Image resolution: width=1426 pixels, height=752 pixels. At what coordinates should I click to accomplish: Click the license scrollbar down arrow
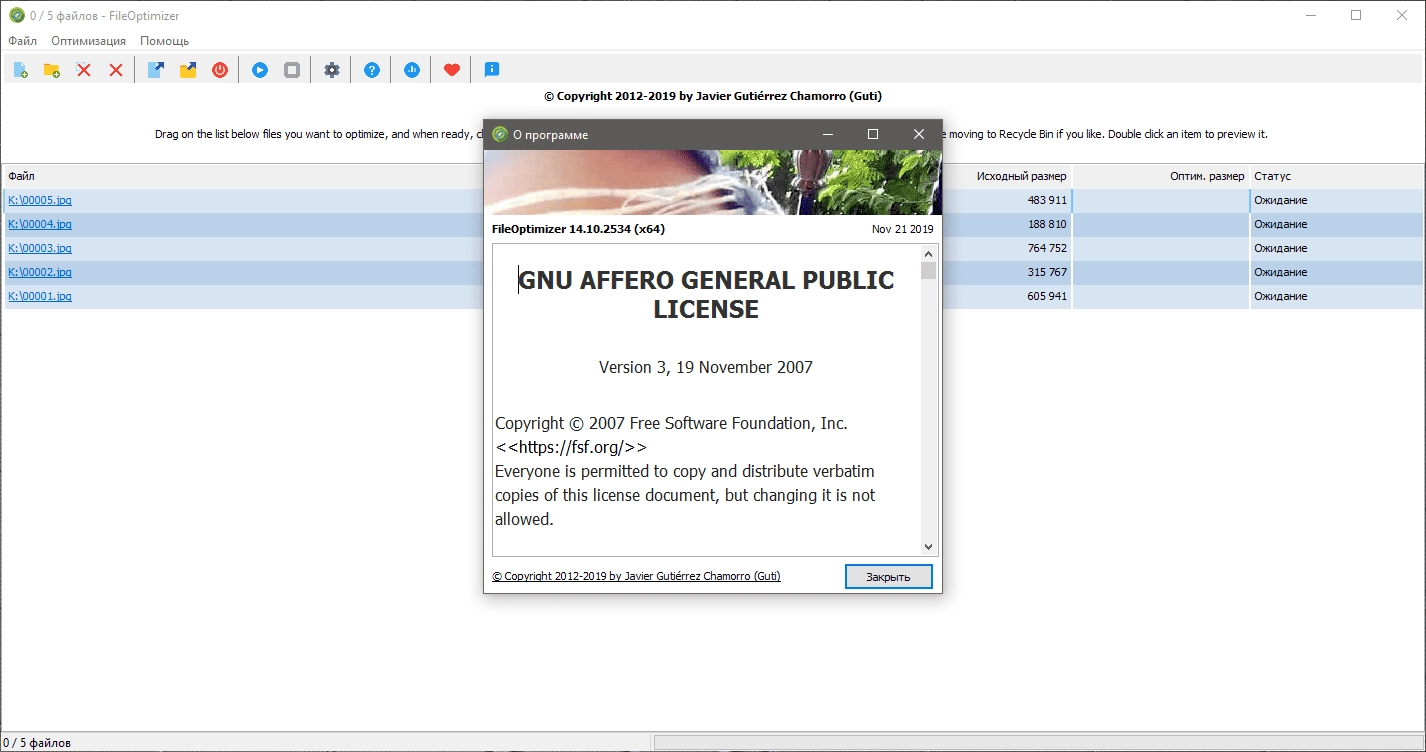pos(929,547)
